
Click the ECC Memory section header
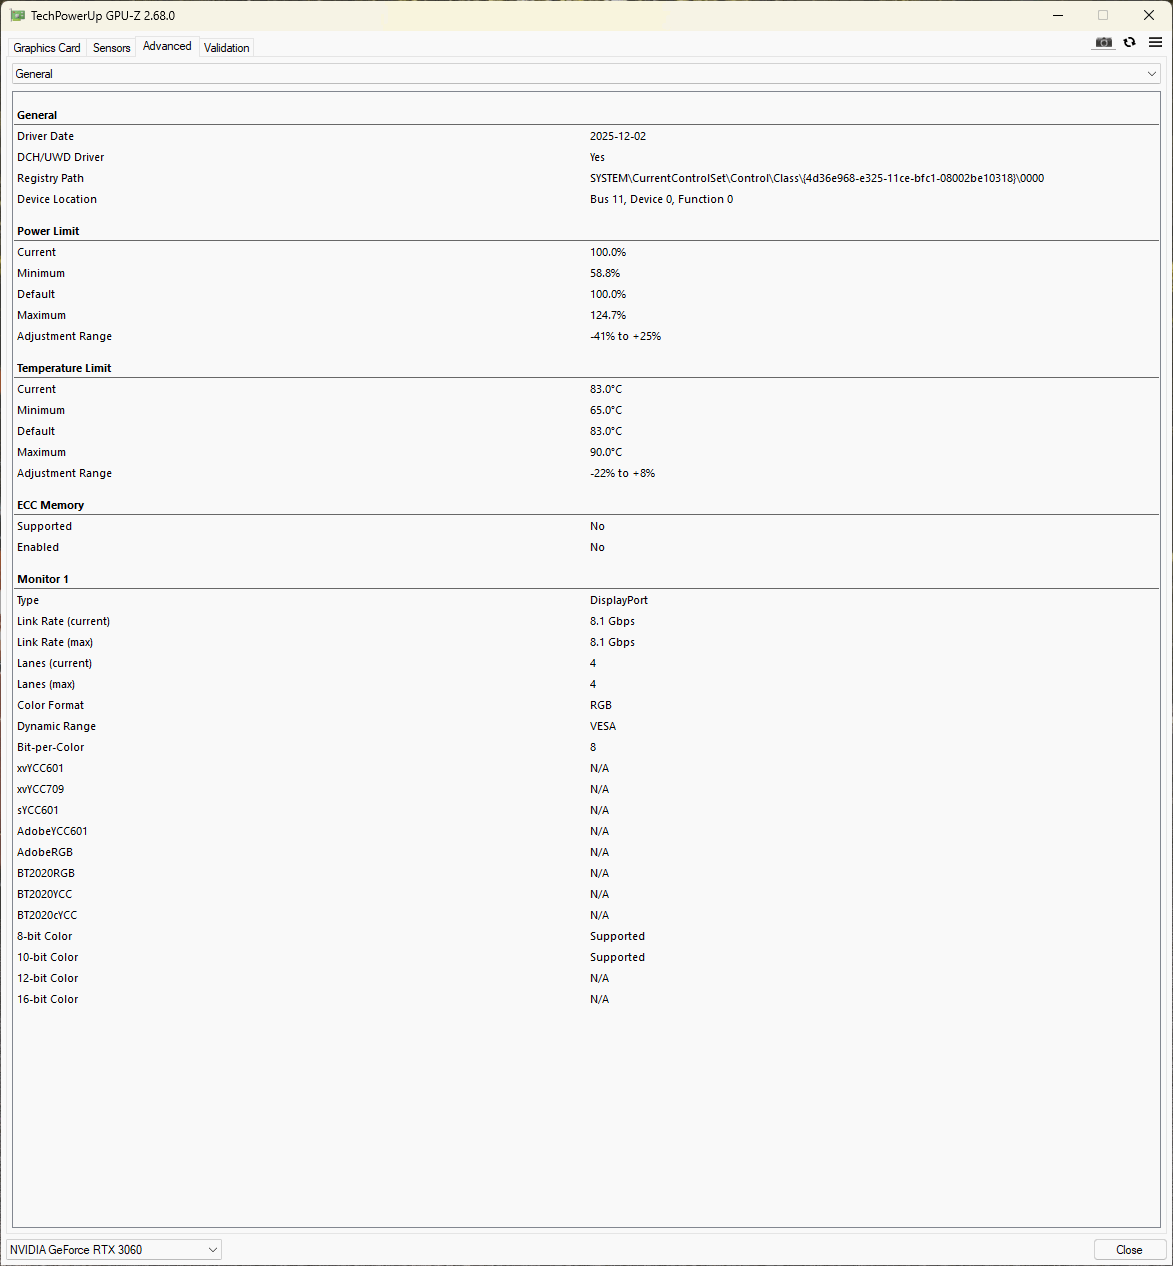tap(50, 505)
